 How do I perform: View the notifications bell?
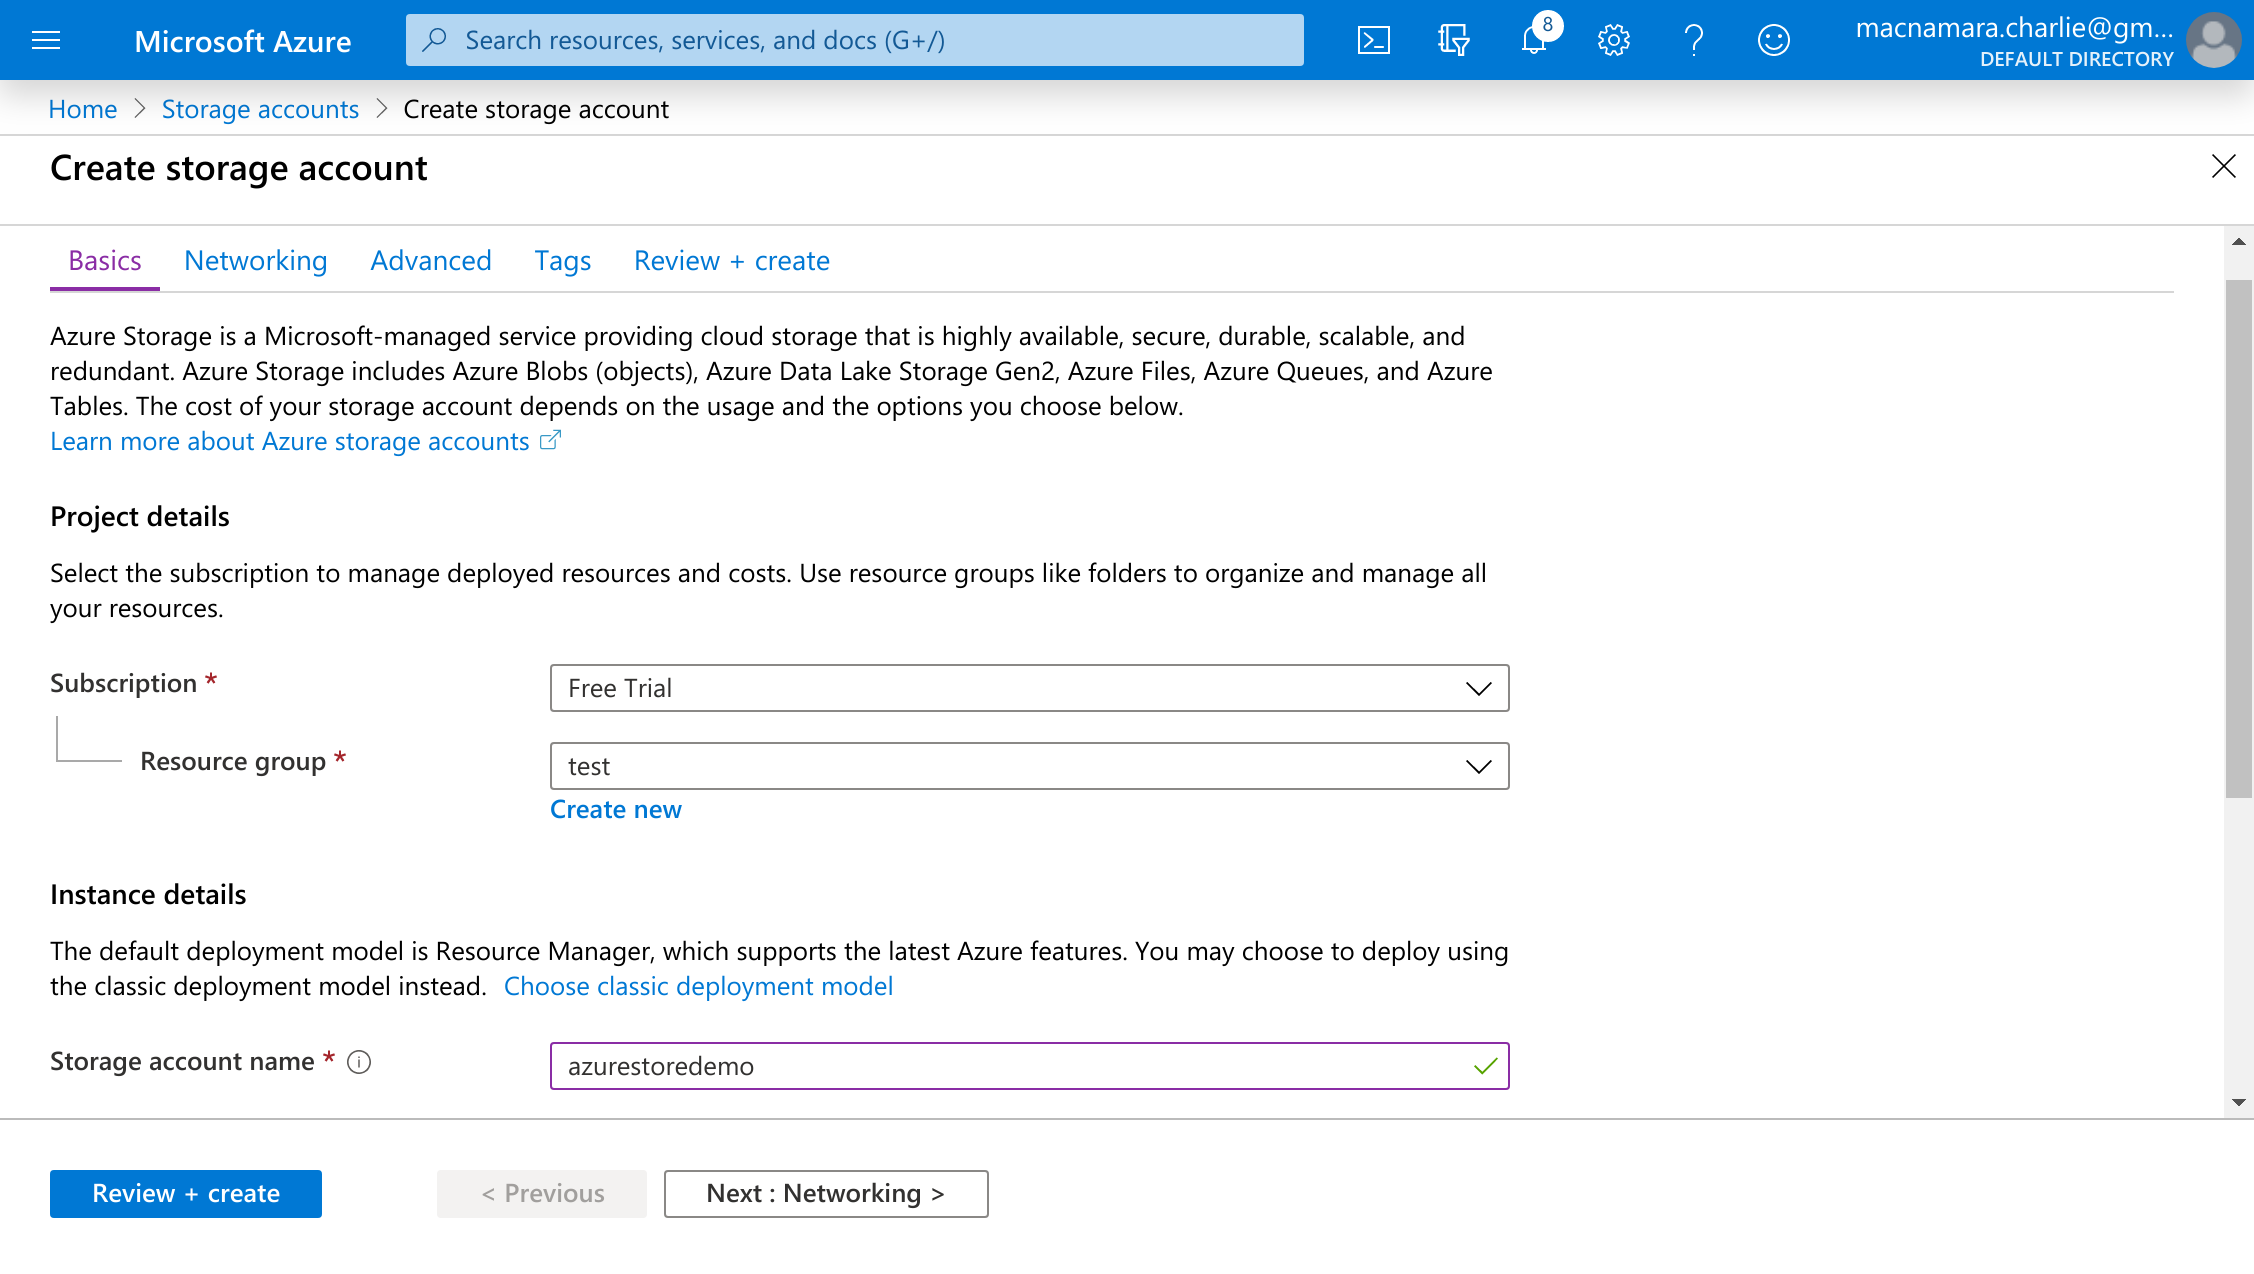(x=1534, y=40)
